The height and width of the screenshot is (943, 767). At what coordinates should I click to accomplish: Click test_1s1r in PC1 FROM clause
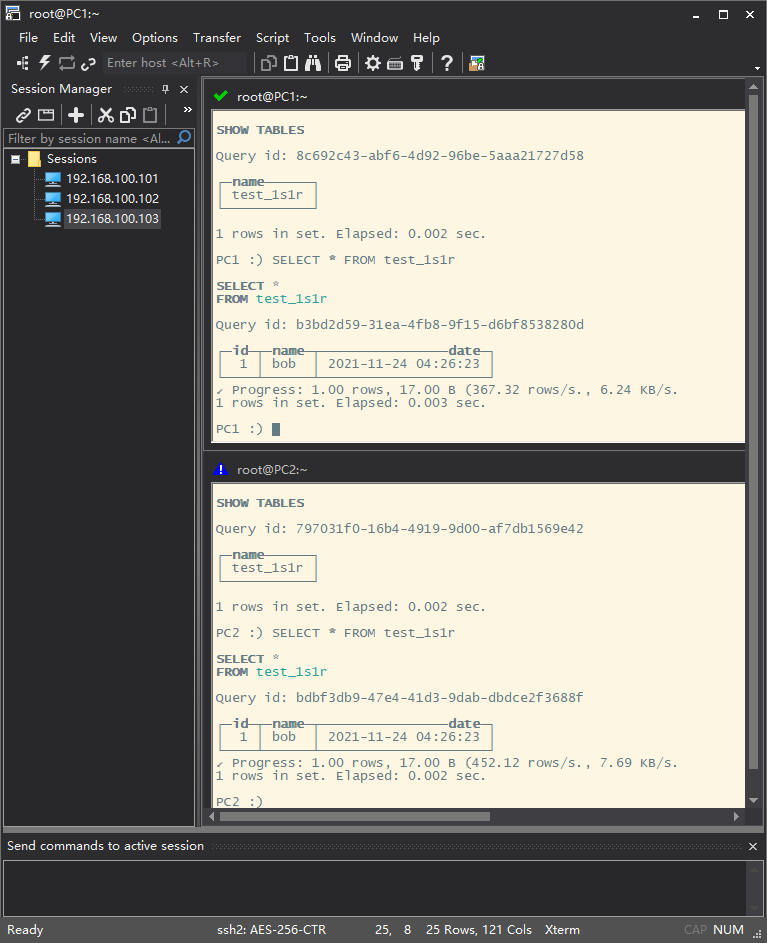(x=291, y=299)
